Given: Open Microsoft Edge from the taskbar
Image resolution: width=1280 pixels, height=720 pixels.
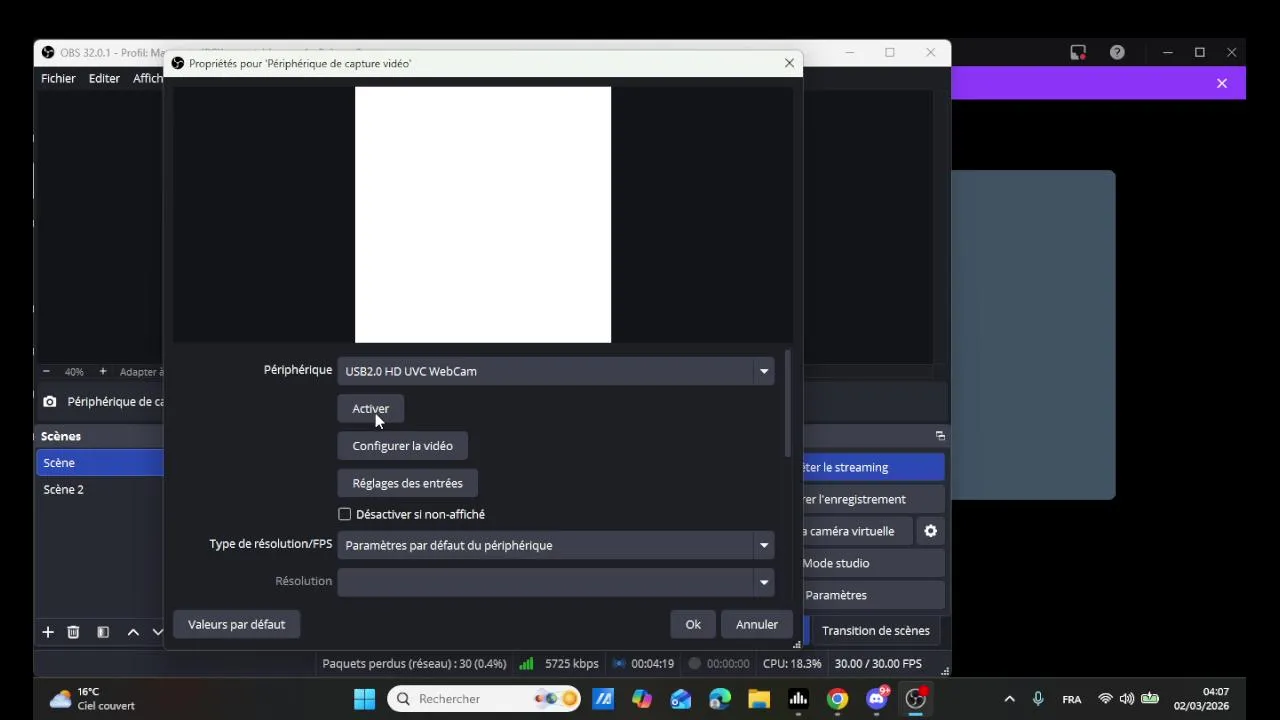Looking at the screenshot, I should point(720,699).
